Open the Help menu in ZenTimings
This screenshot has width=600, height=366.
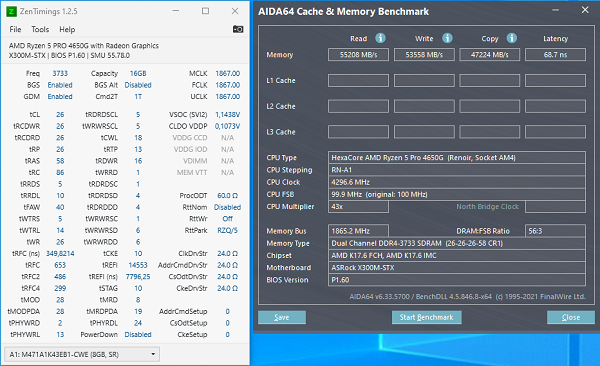tap(67, 29)
